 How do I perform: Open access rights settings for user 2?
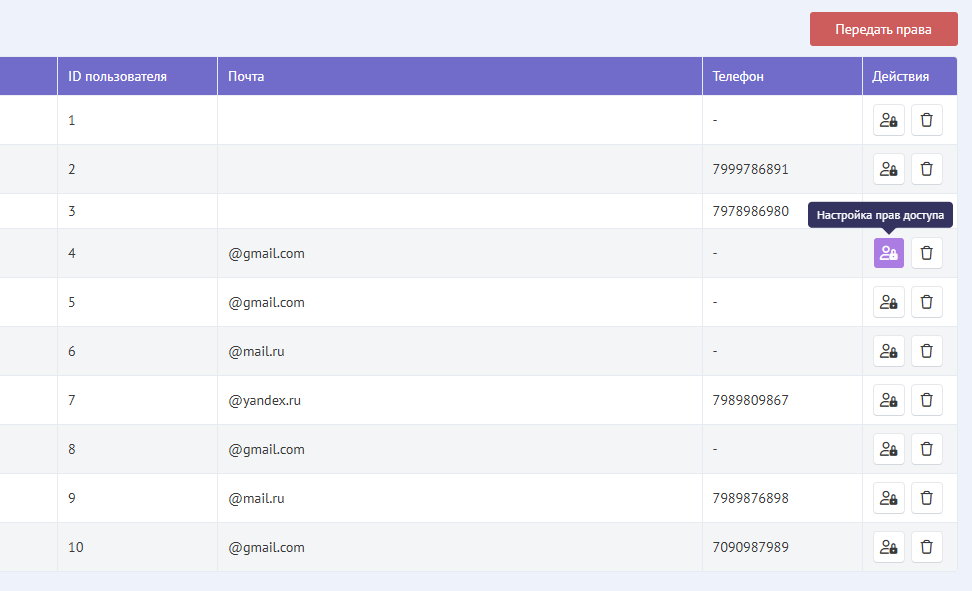[888, 169]
